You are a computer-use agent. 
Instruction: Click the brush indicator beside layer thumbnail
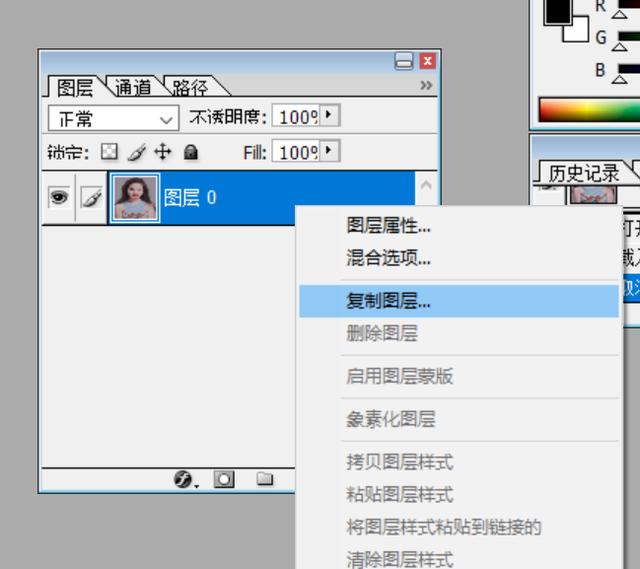pos(91,198)
